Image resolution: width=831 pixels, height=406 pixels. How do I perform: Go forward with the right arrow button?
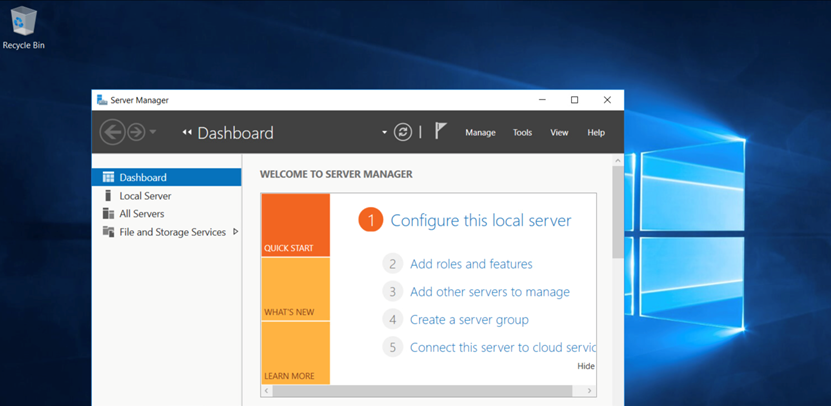tap(136, 132)
